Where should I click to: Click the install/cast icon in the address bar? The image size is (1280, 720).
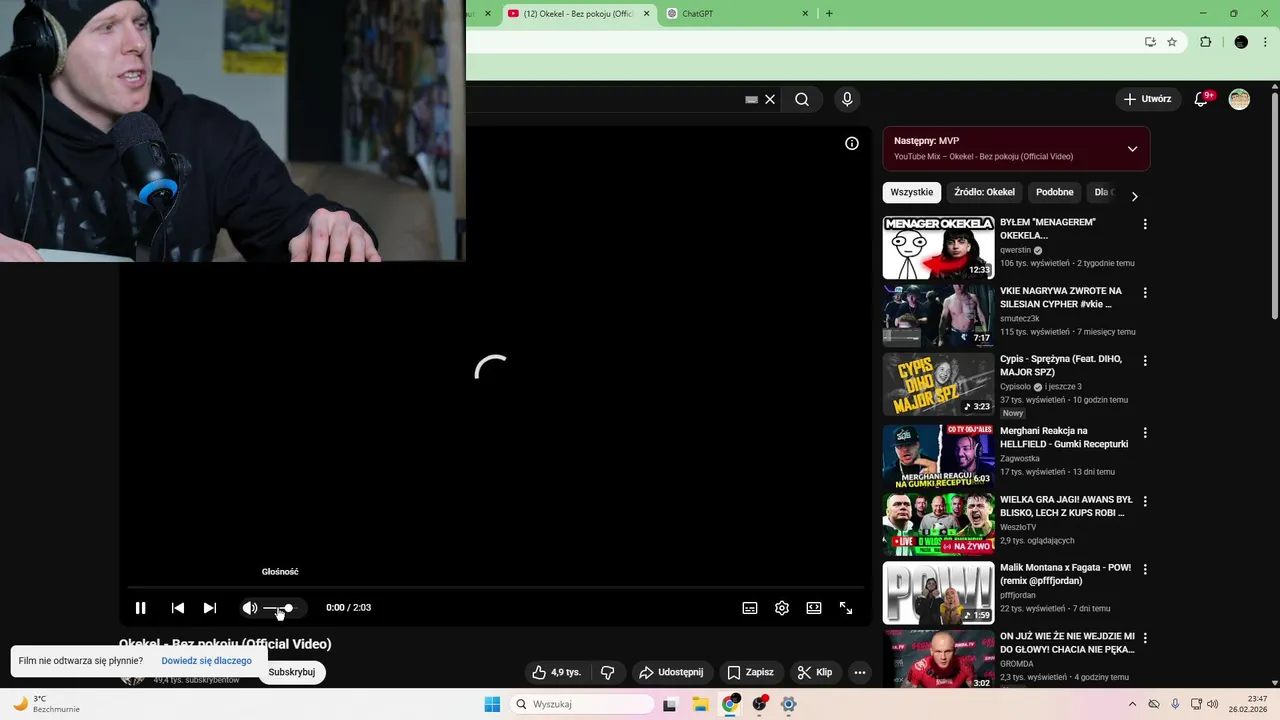1150,42
